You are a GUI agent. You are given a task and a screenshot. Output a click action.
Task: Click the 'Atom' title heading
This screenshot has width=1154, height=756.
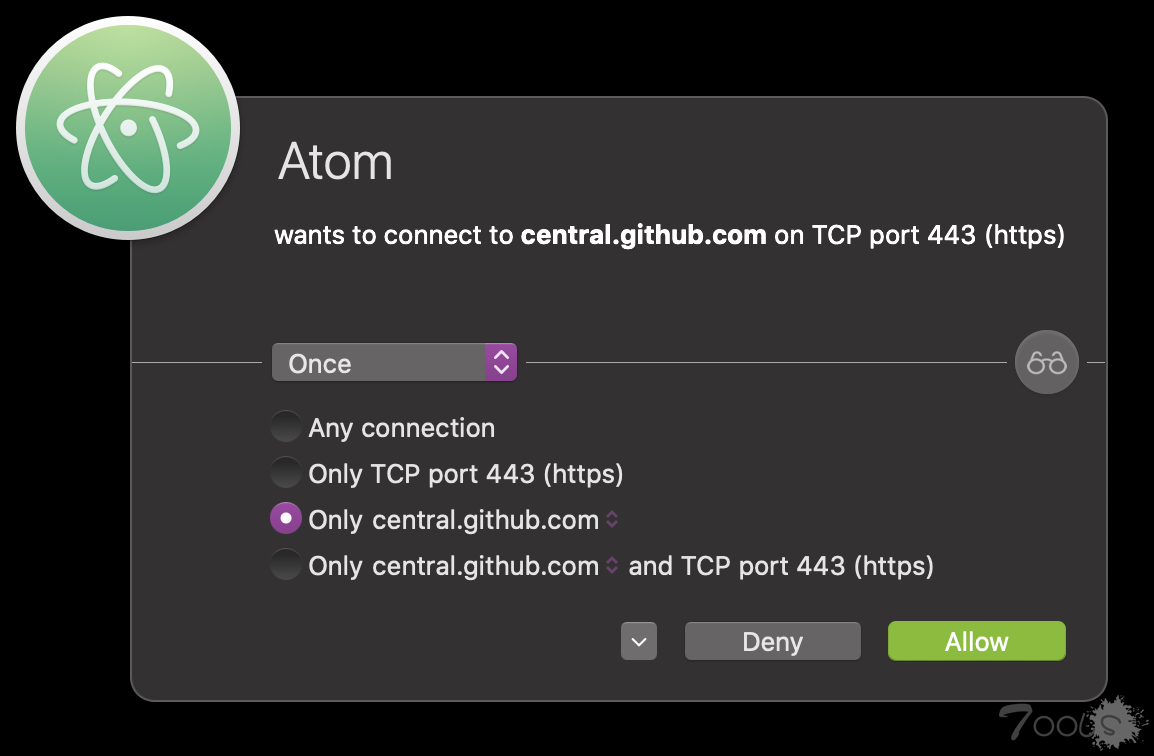click(x=335, y=161)
